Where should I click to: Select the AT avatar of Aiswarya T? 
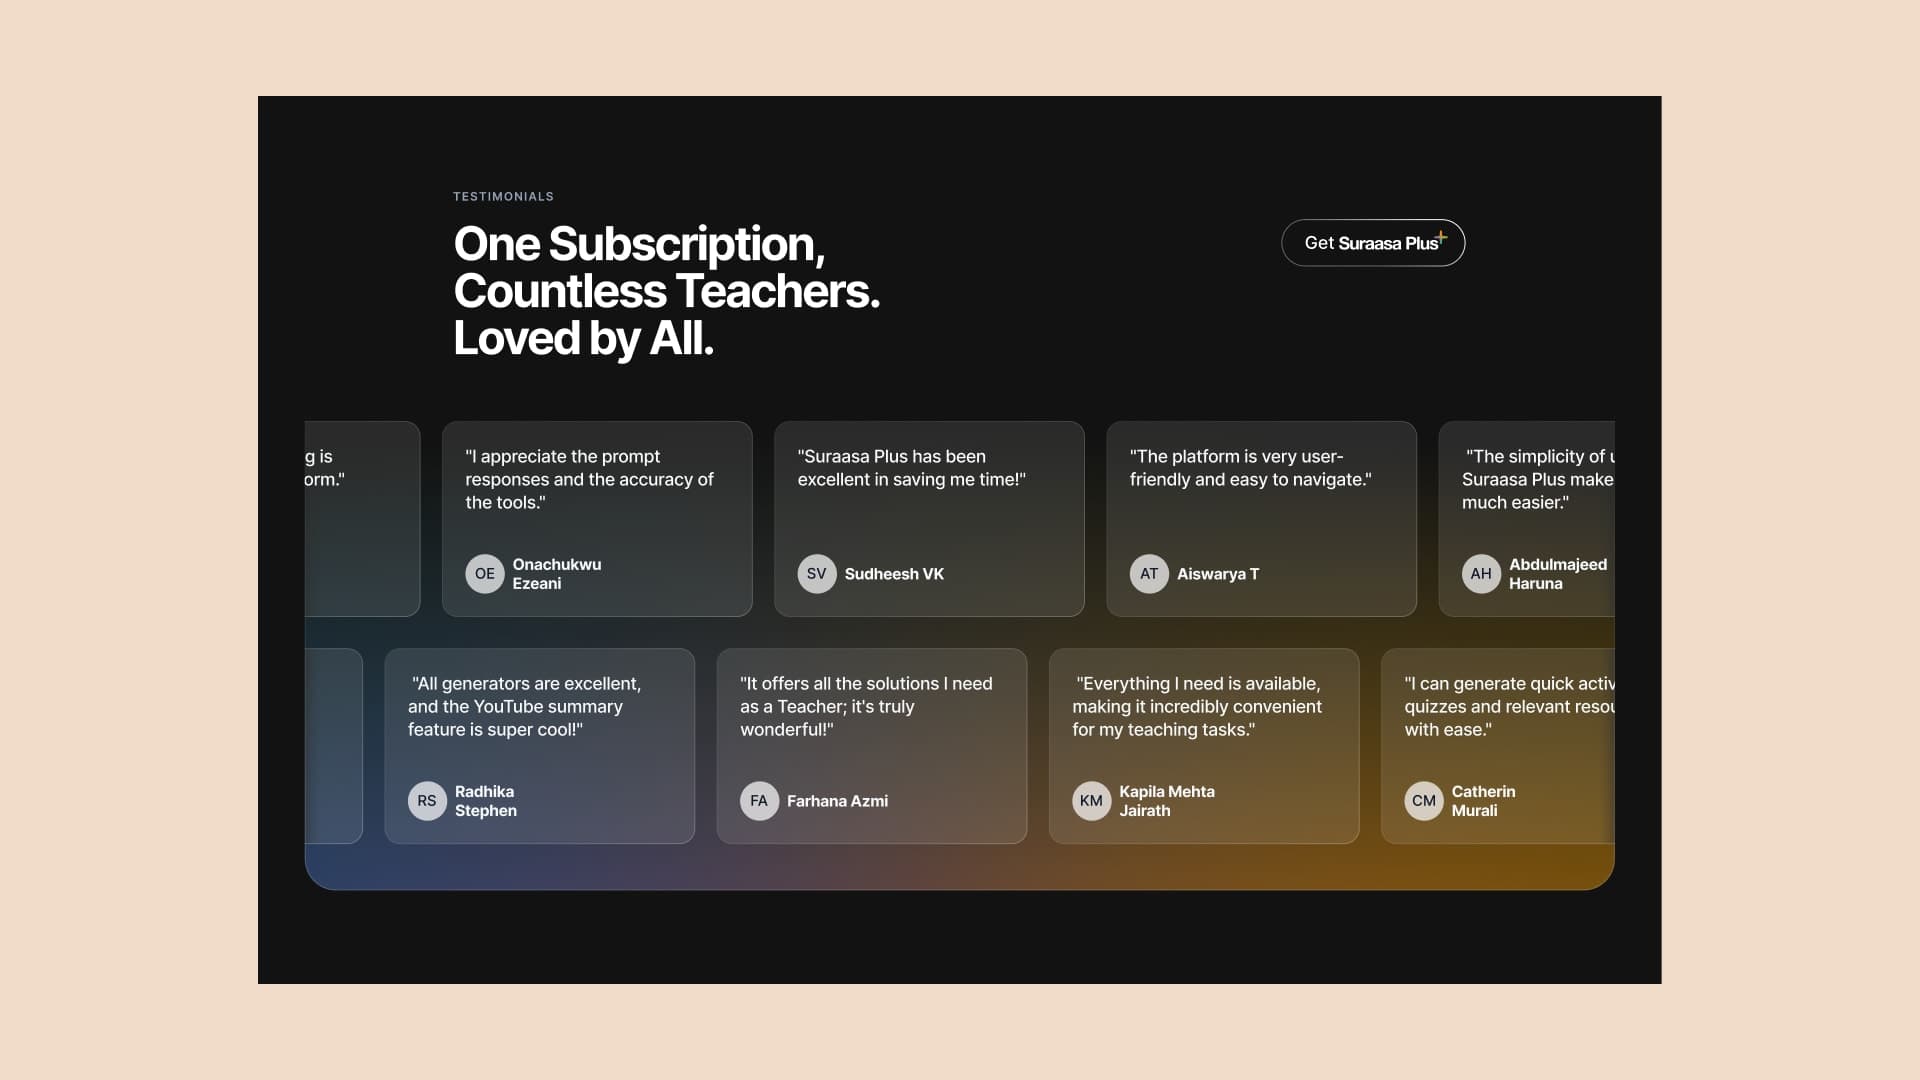[1149, 574]
